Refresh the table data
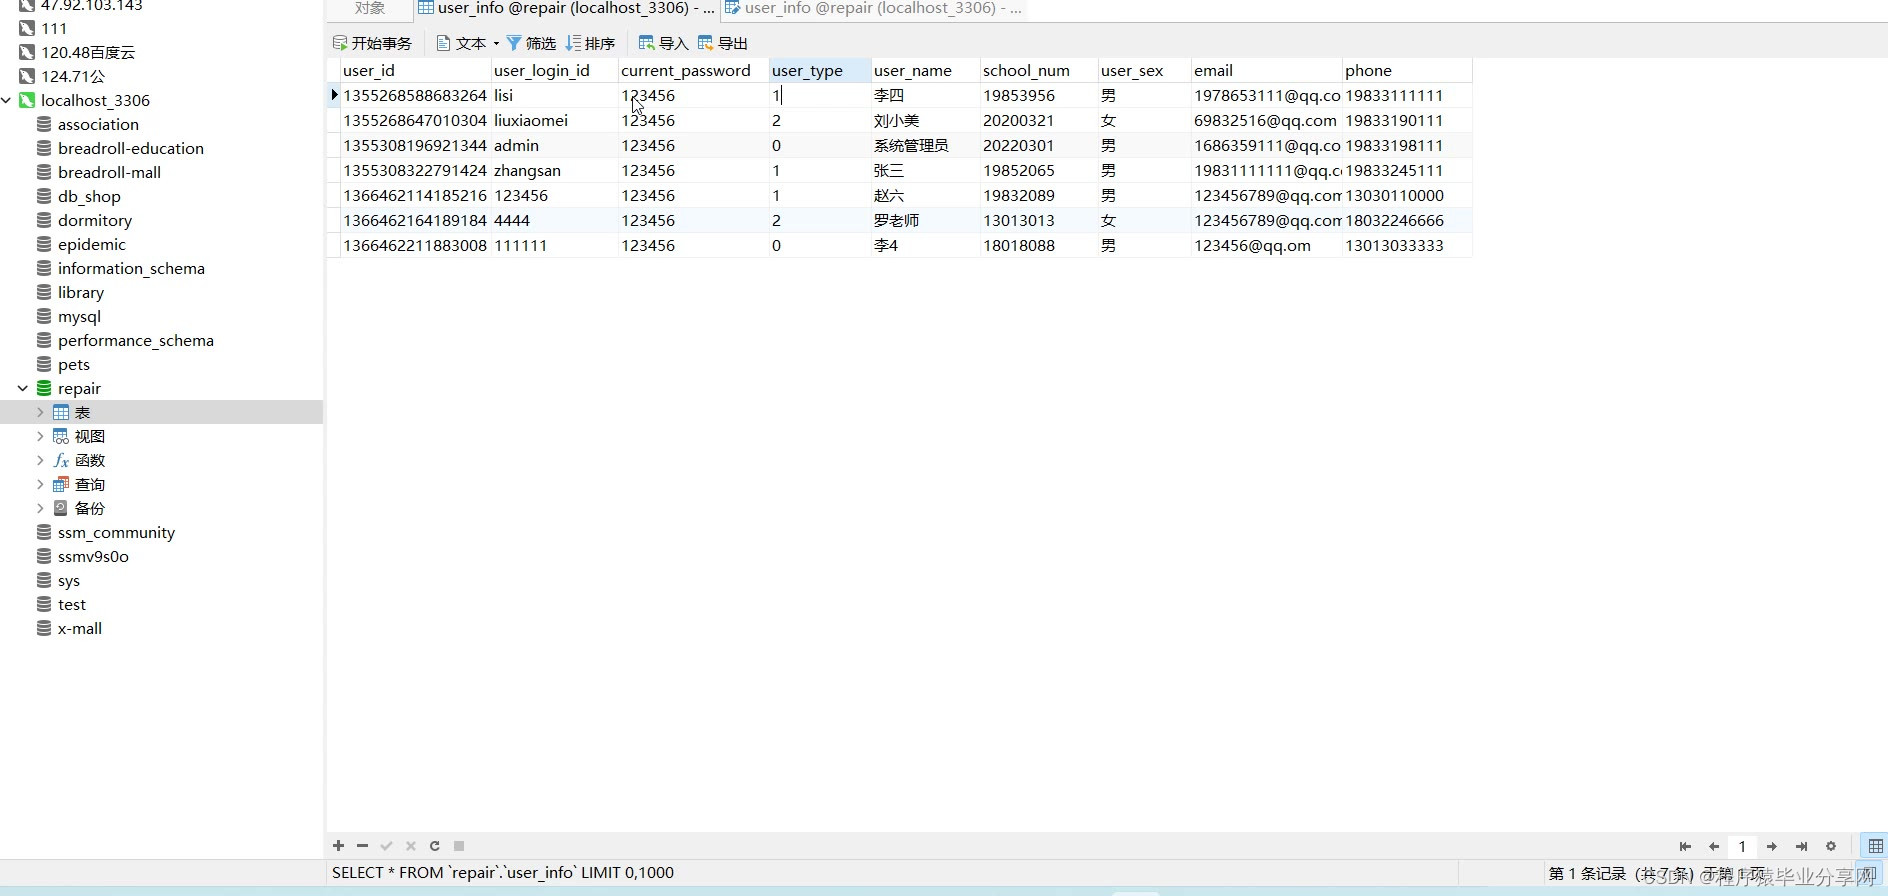This screenshot has width=1888, height=896. (434, 846)
